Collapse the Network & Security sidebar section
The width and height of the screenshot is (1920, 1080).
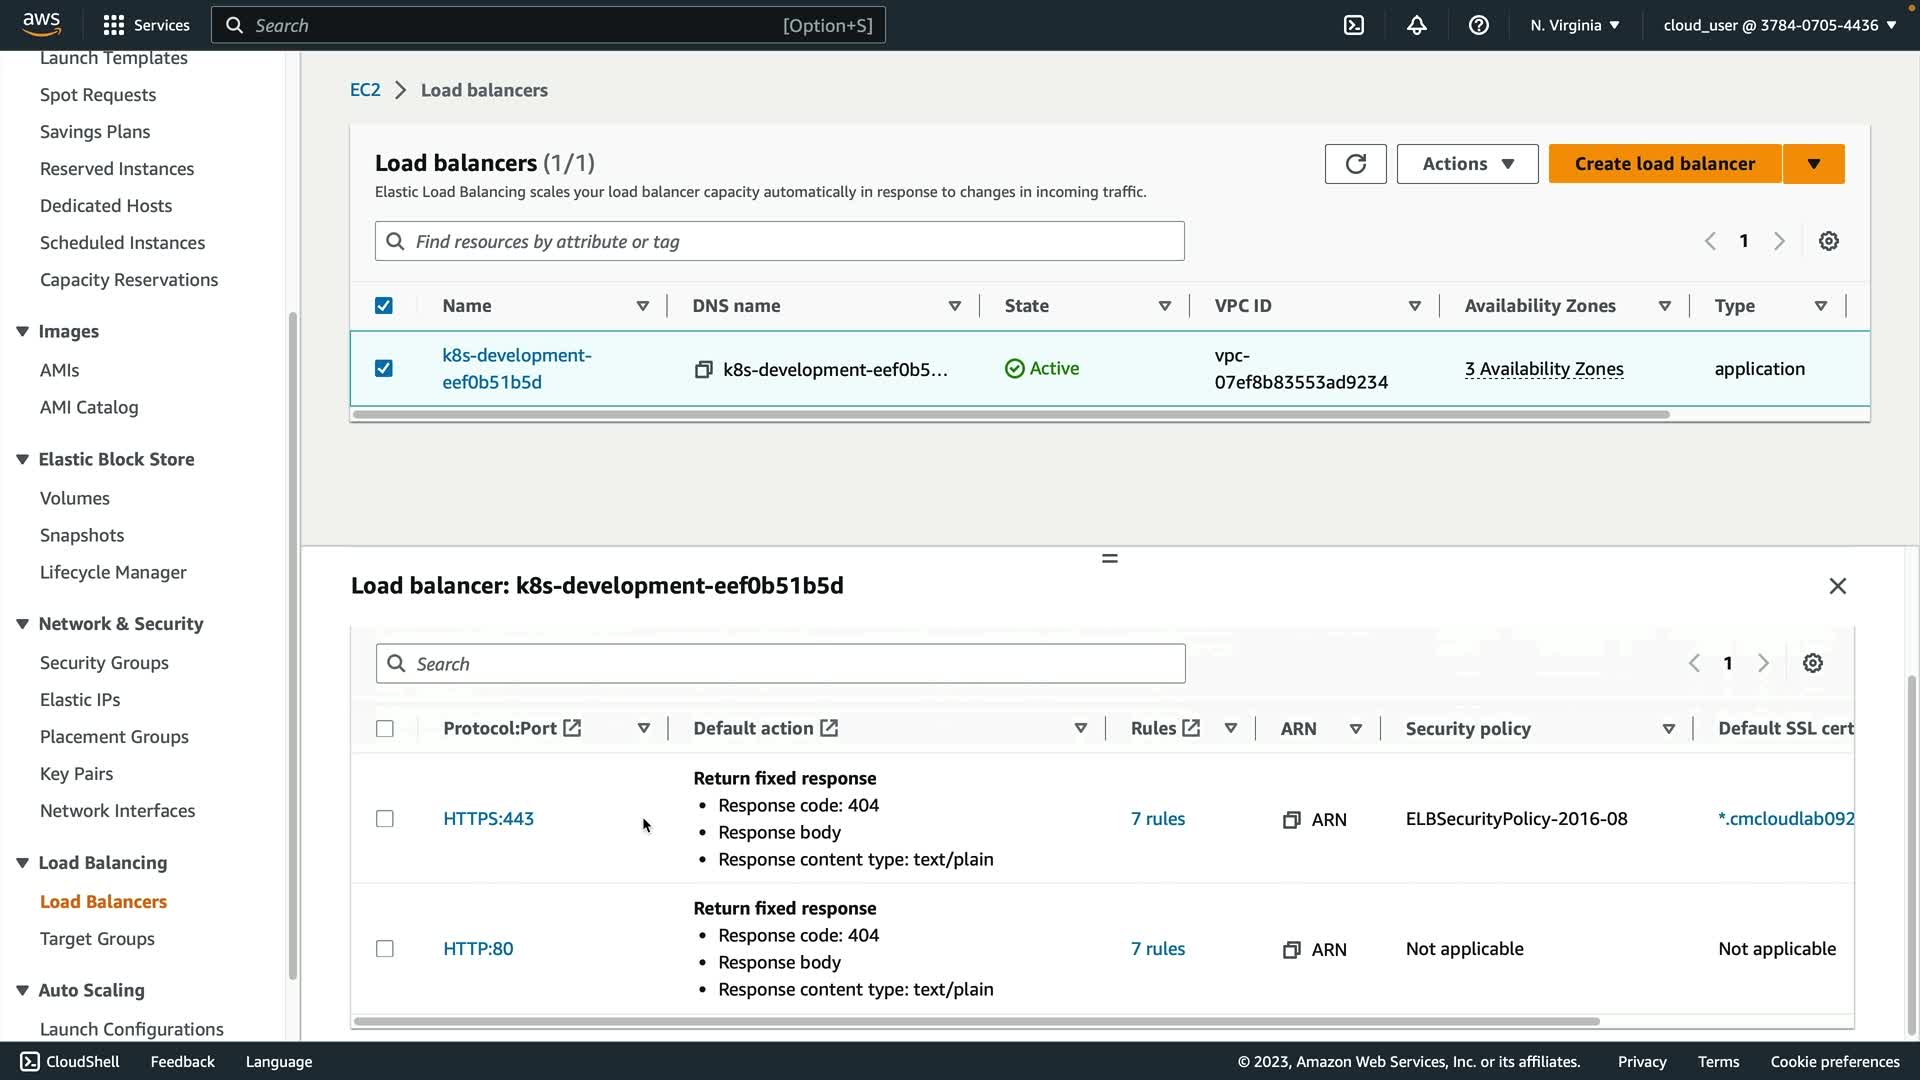coord(22,624)
